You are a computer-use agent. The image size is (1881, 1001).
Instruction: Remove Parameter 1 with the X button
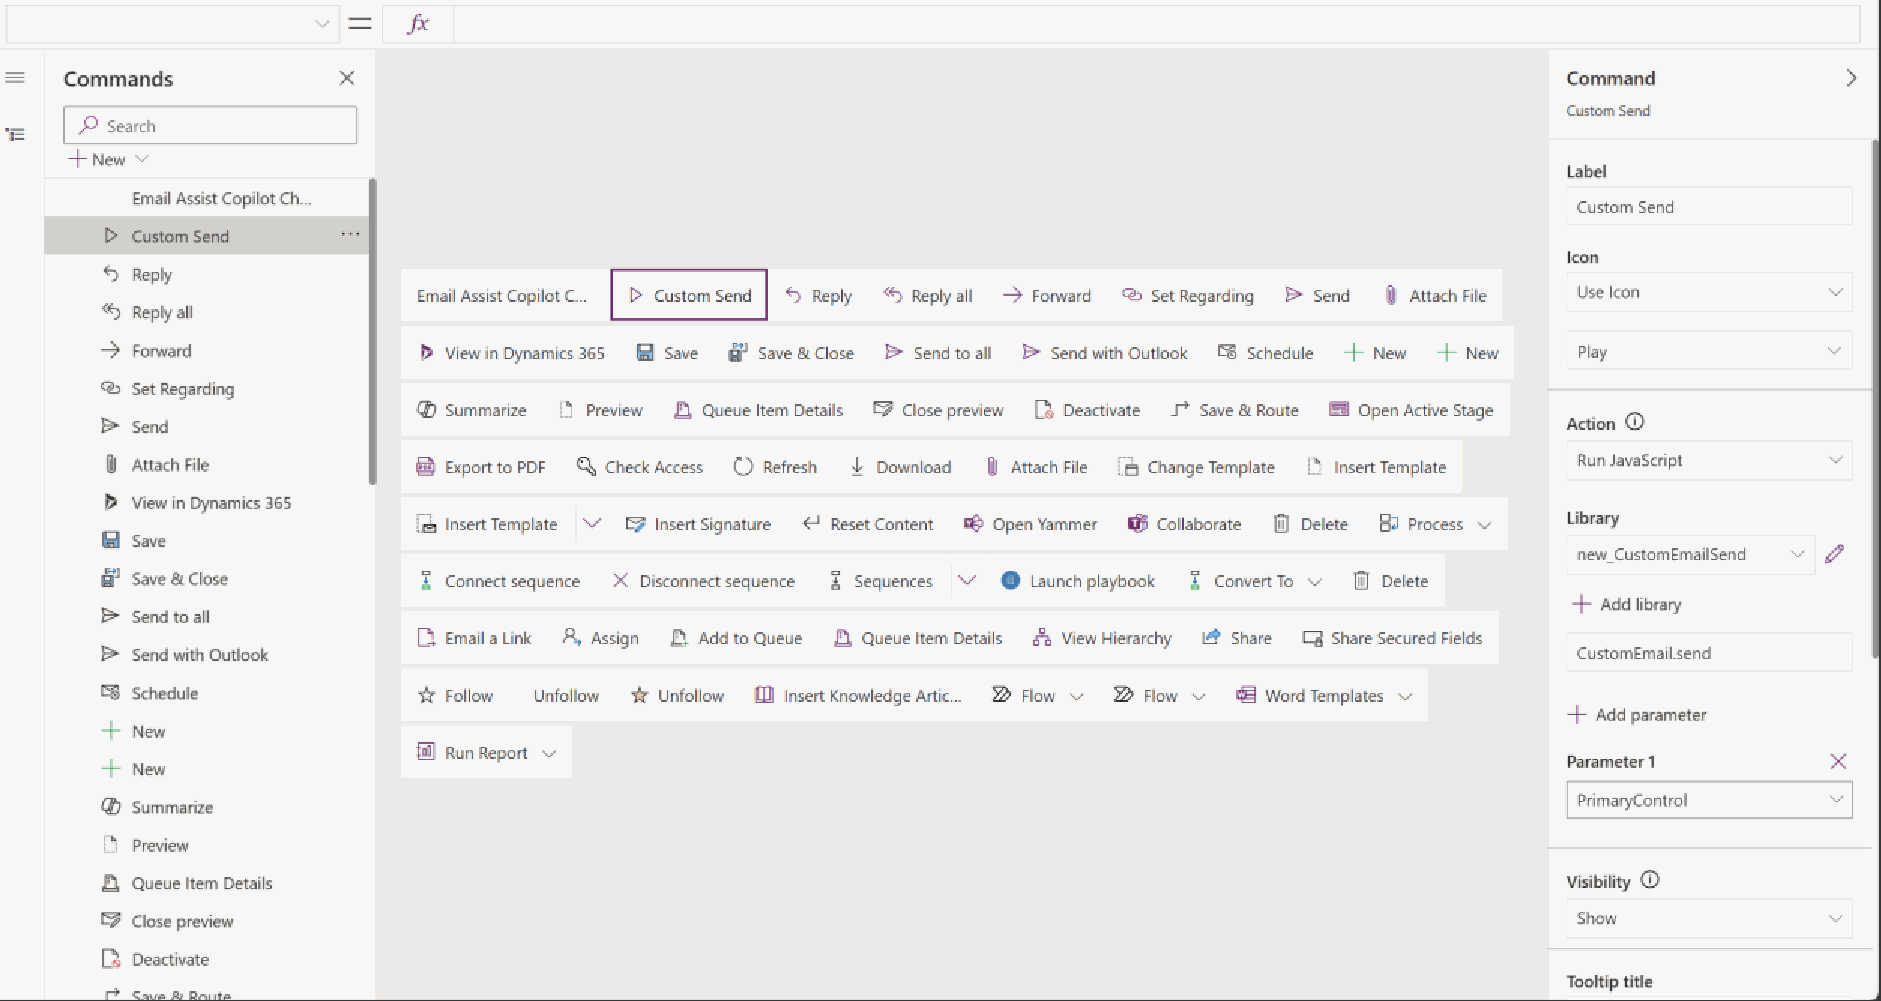1838,761
